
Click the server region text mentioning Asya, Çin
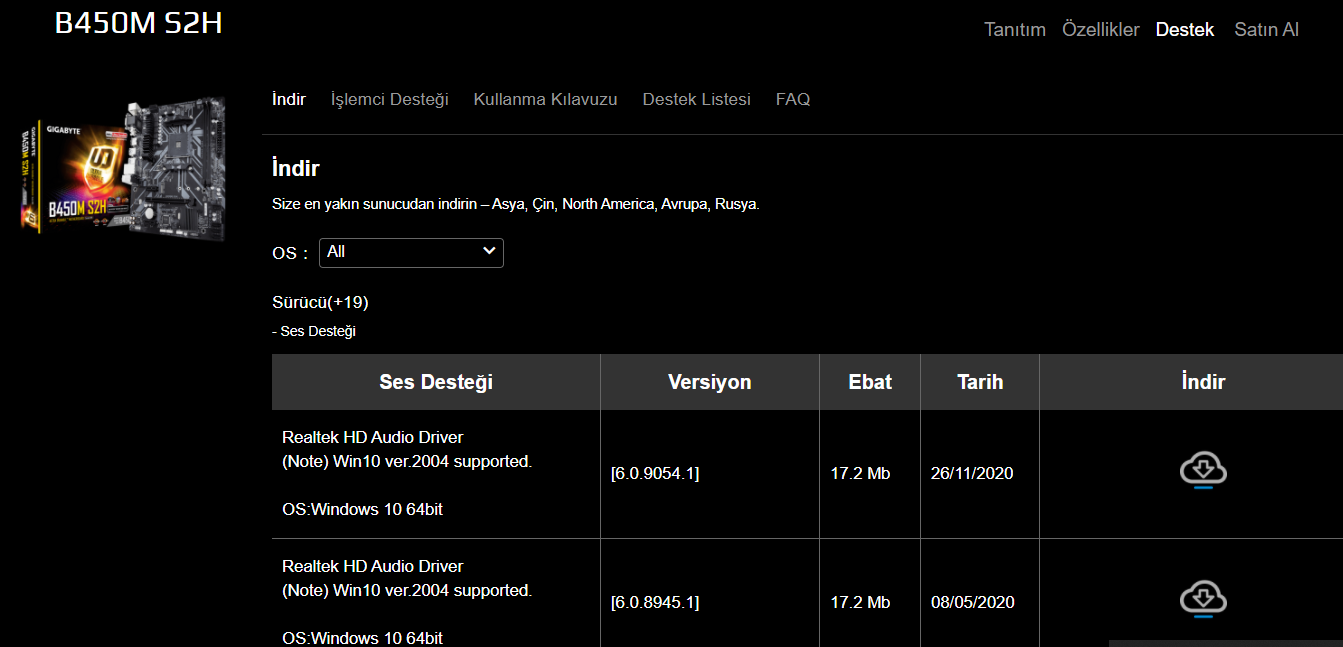[516, 204]
